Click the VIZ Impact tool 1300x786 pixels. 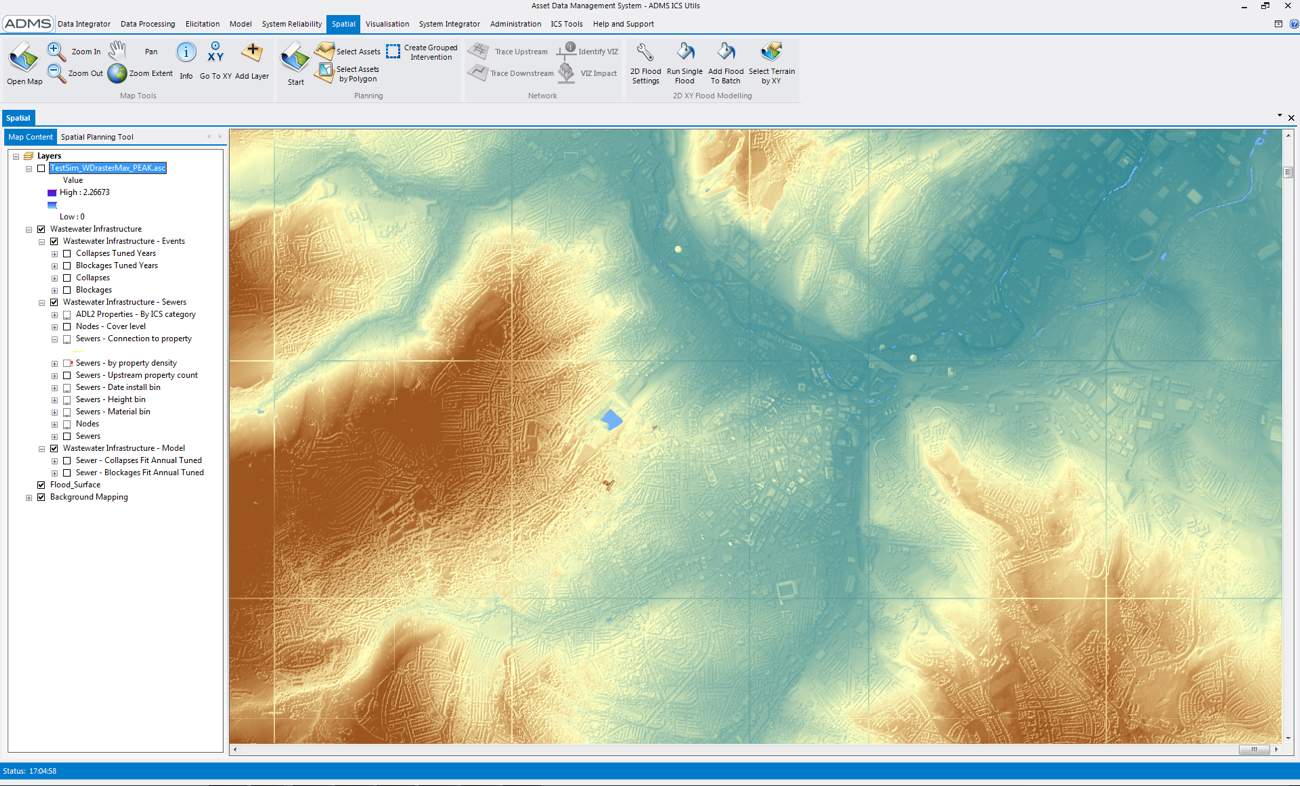tap(588, 73)
